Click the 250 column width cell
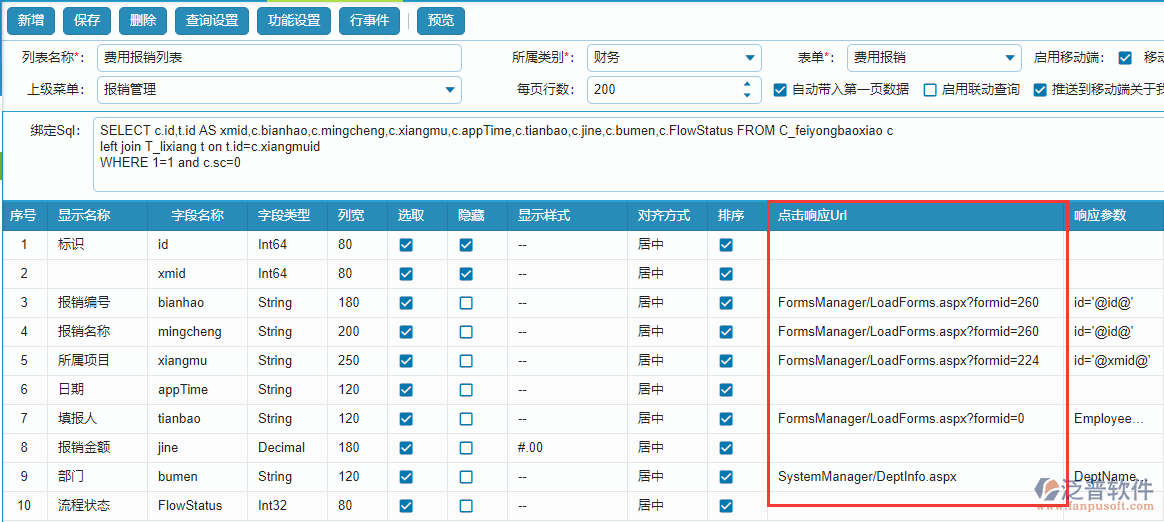1164x522 pixels. coord(358,360)
